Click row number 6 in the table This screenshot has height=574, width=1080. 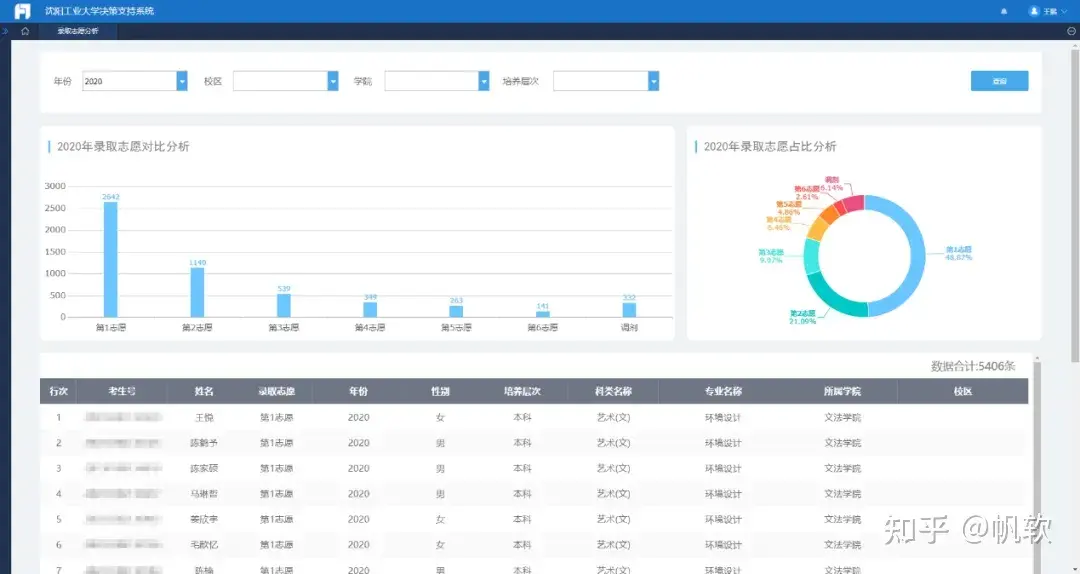[x=59, y=545]
